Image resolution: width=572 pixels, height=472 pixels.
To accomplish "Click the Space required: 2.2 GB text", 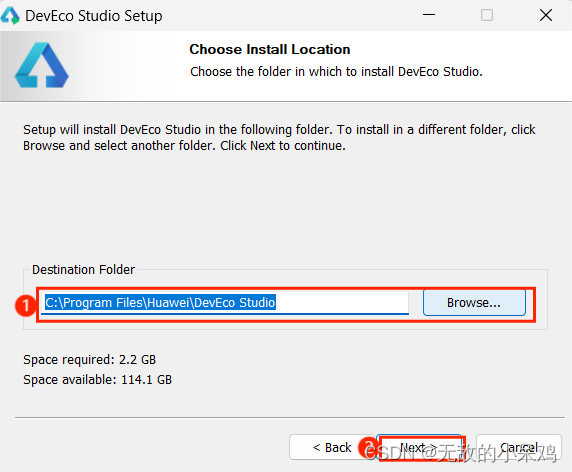I will [89, 360].
